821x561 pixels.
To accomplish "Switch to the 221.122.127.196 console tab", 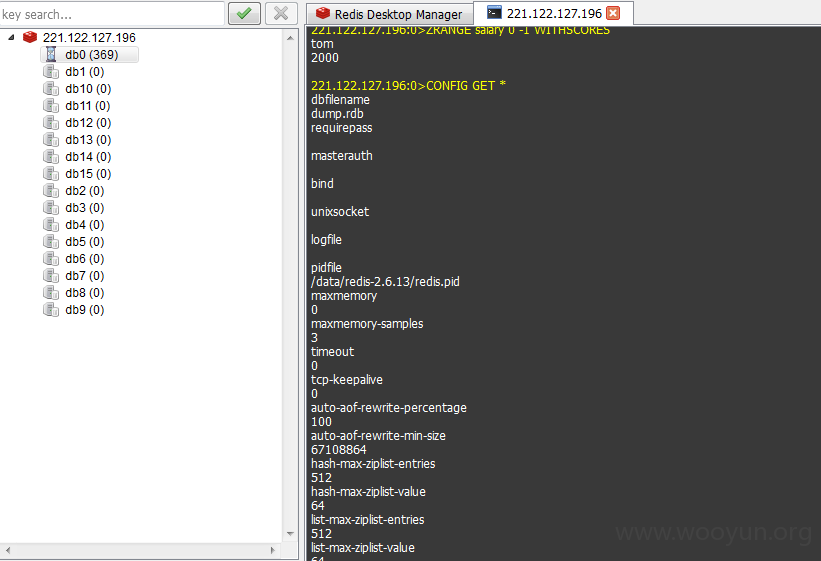I will pos(553,13).
